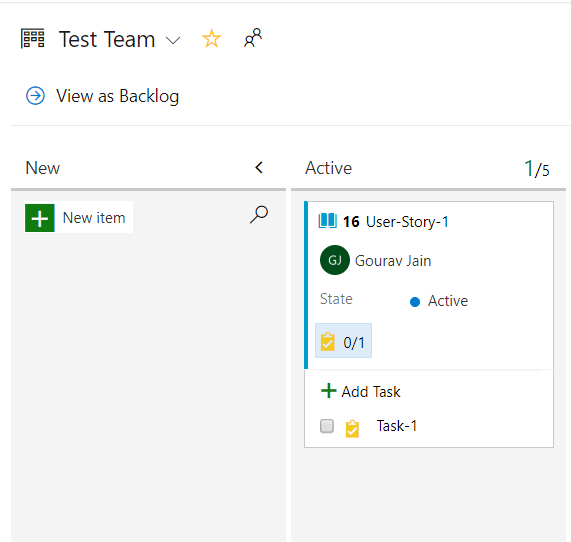571x542 pixels.
Task: Click the State label on card
Action: pos(336,299)
